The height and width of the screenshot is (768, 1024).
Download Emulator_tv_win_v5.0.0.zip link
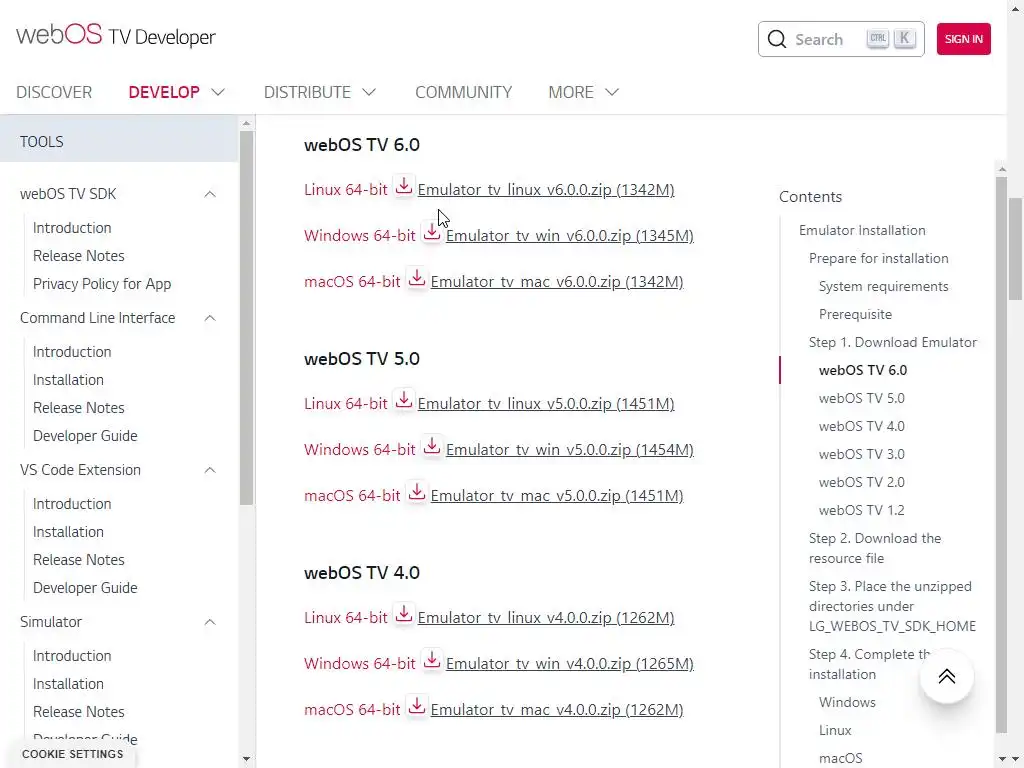569,449
